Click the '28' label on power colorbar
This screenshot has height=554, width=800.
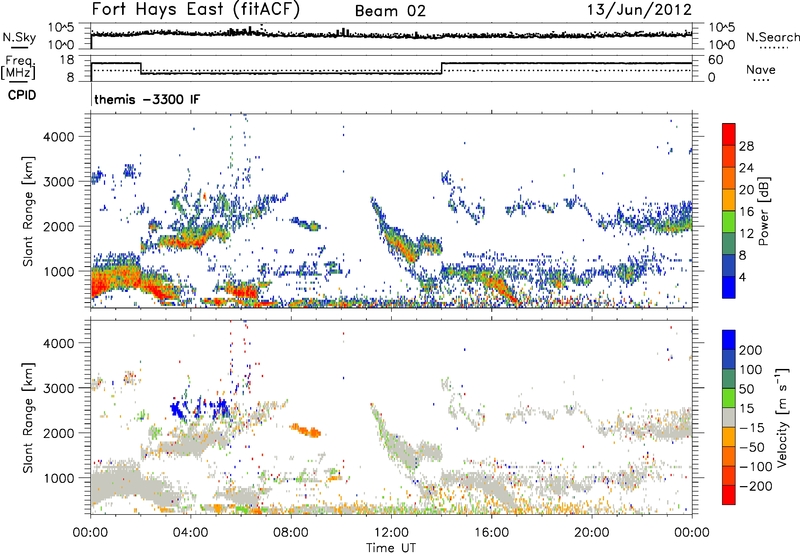tap(746, 146)
